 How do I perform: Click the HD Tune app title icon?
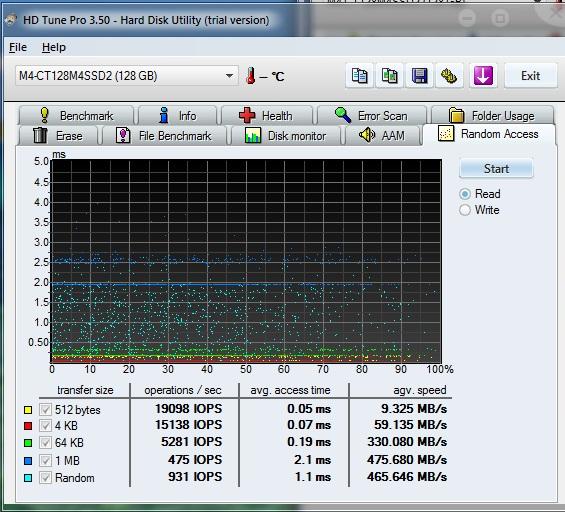(11, 19)
